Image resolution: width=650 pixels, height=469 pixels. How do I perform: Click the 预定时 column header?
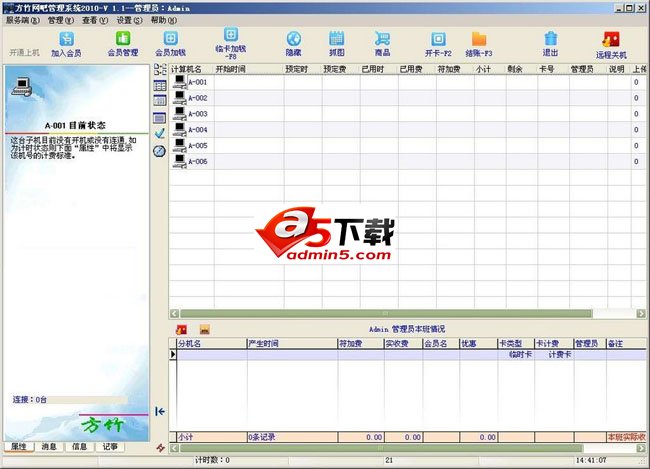pyautogui.click(x=303, y=69)
